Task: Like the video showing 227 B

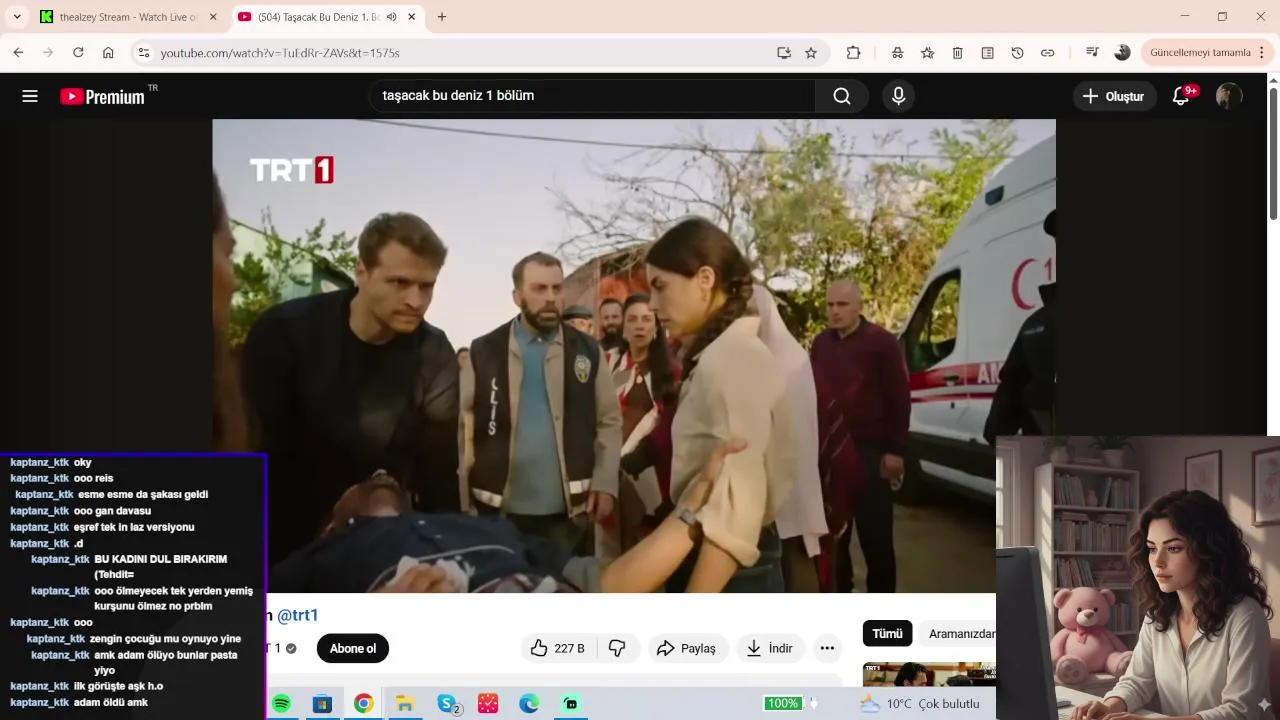Action: point(557,648)
